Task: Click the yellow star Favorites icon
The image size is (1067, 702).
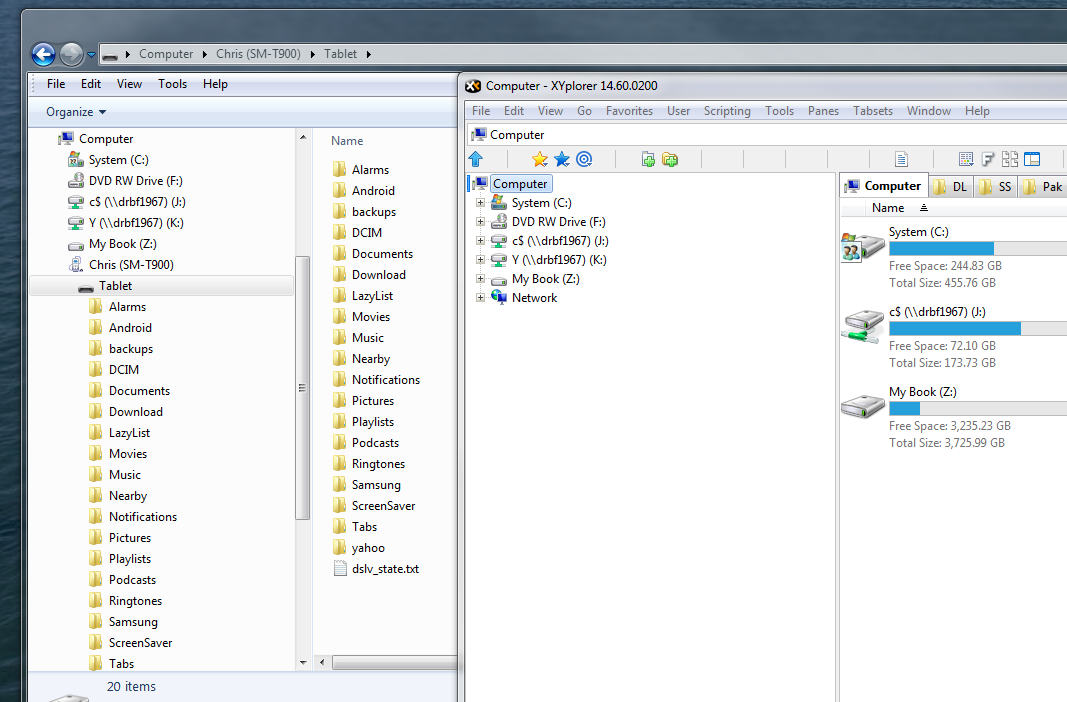Action: (x=540, y=159)
